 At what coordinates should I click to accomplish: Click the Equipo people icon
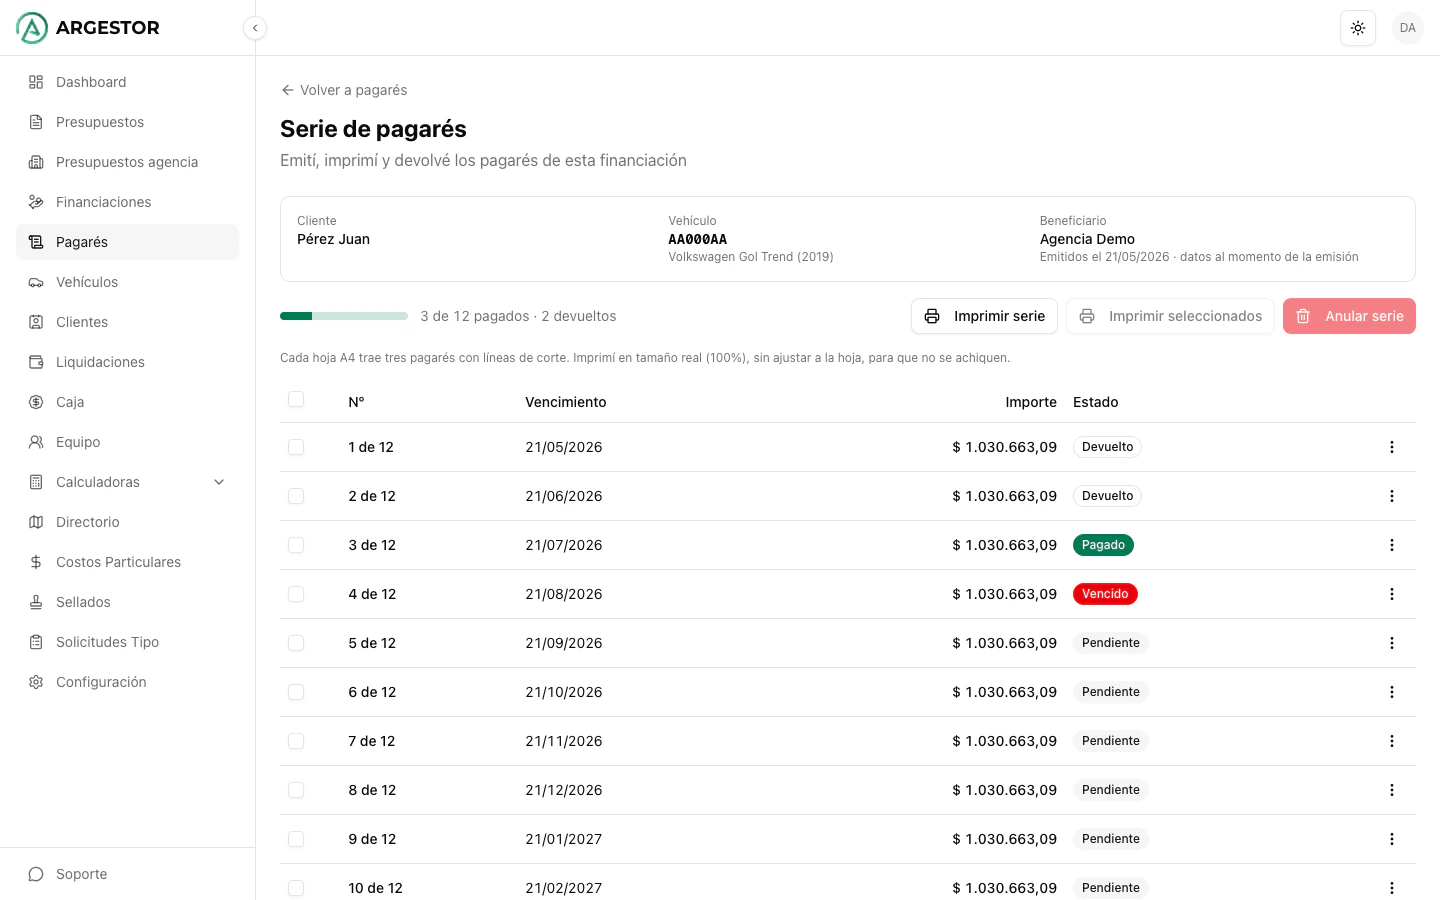(x=36, y=442)
